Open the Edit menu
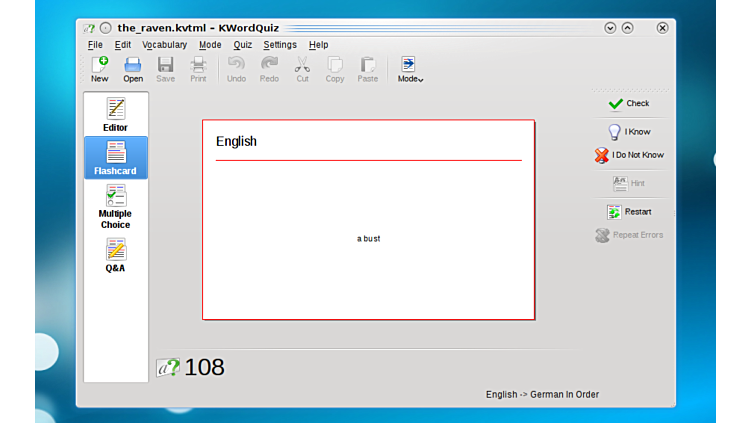Screen dimensions: 752x423 click(x=123, y=45)
